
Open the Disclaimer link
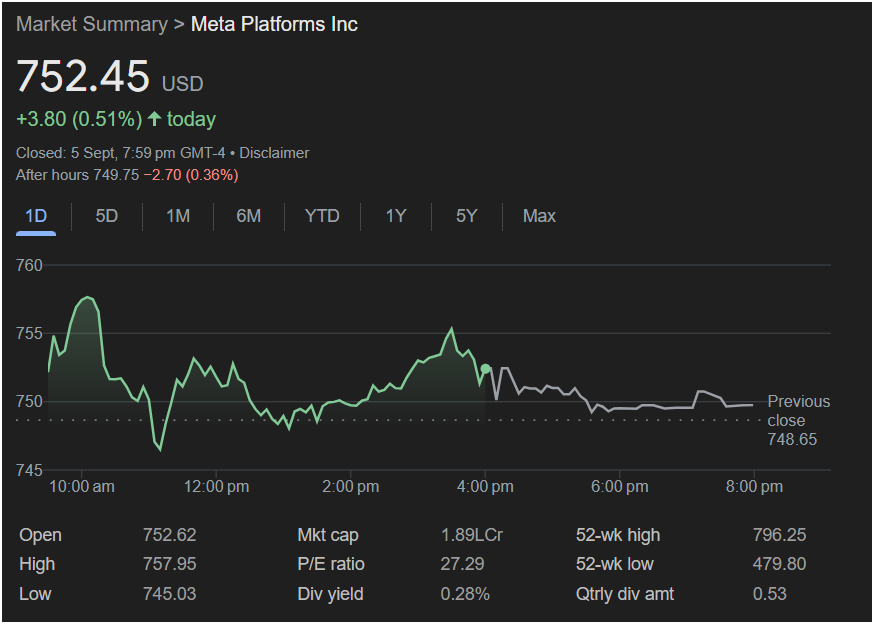pyautogui.click(x=274, y=153)
